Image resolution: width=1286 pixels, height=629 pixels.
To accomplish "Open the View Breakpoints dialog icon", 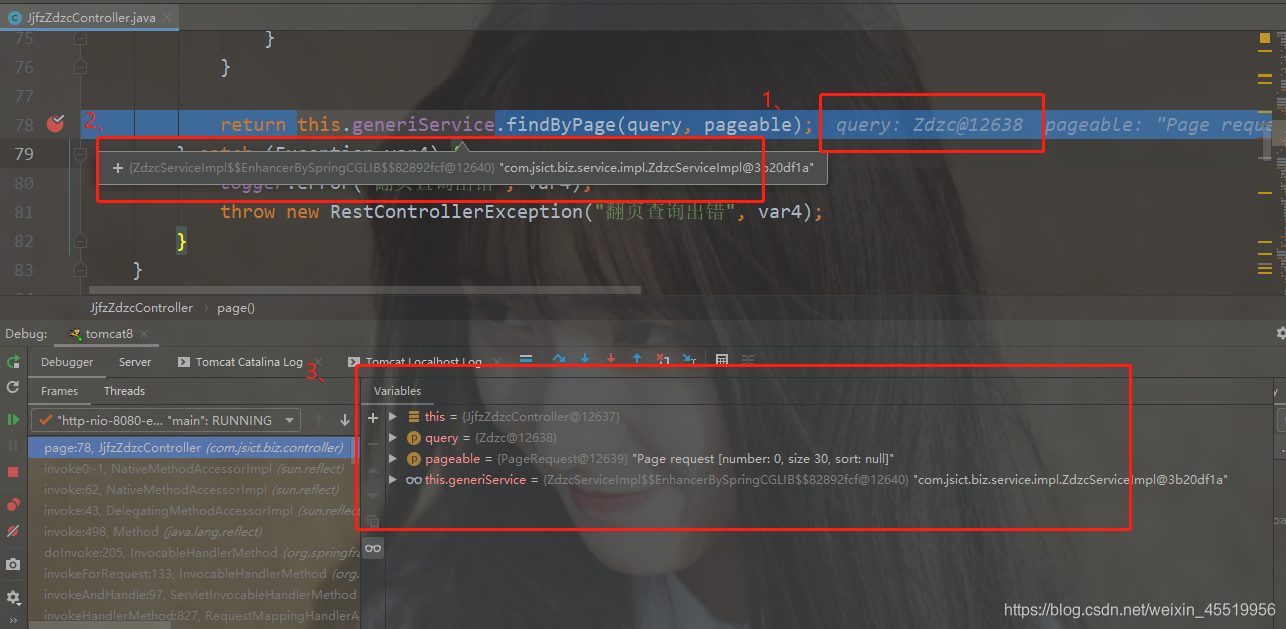I will (x=13, y=505).
